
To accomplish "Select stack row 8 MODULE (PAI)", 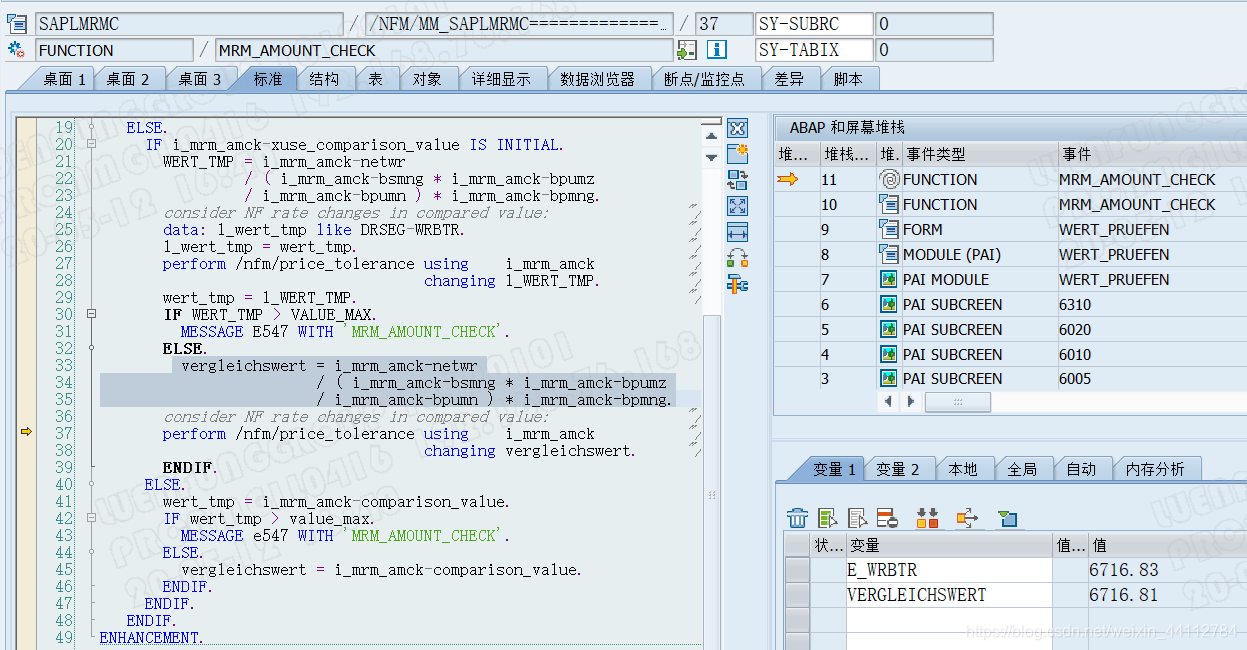I will (1010, 254).
